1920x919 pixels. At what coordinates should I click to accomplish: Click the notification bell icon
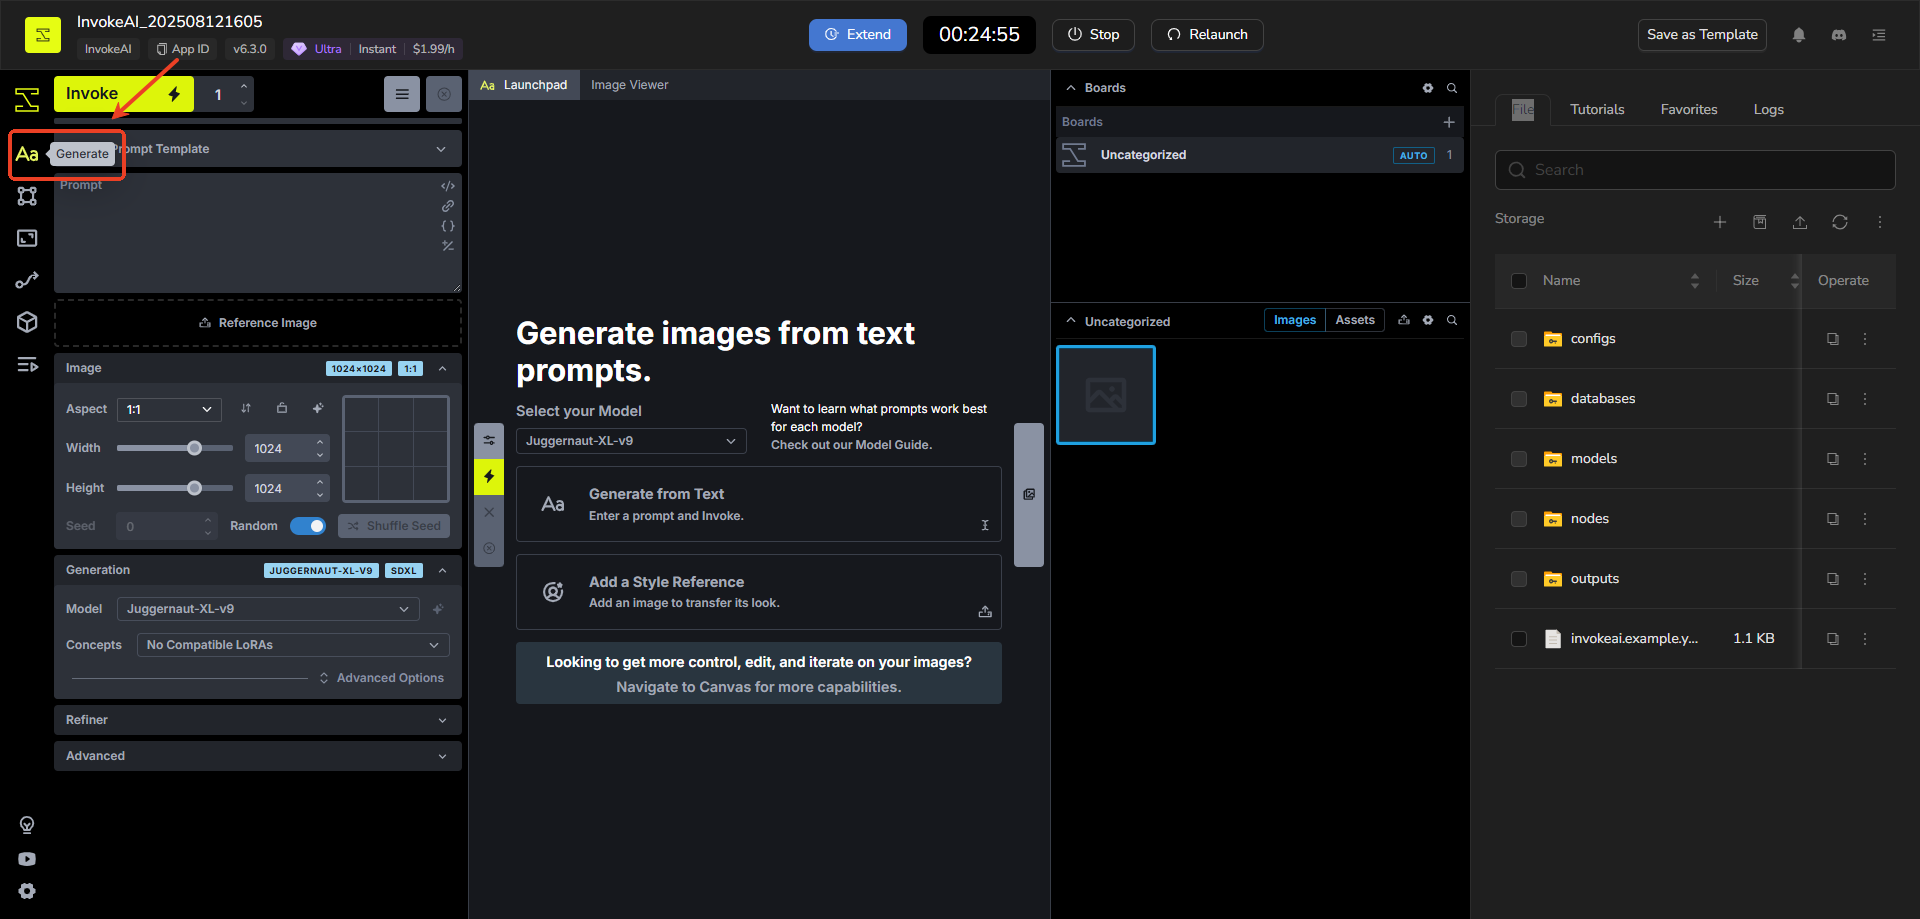1799,35
